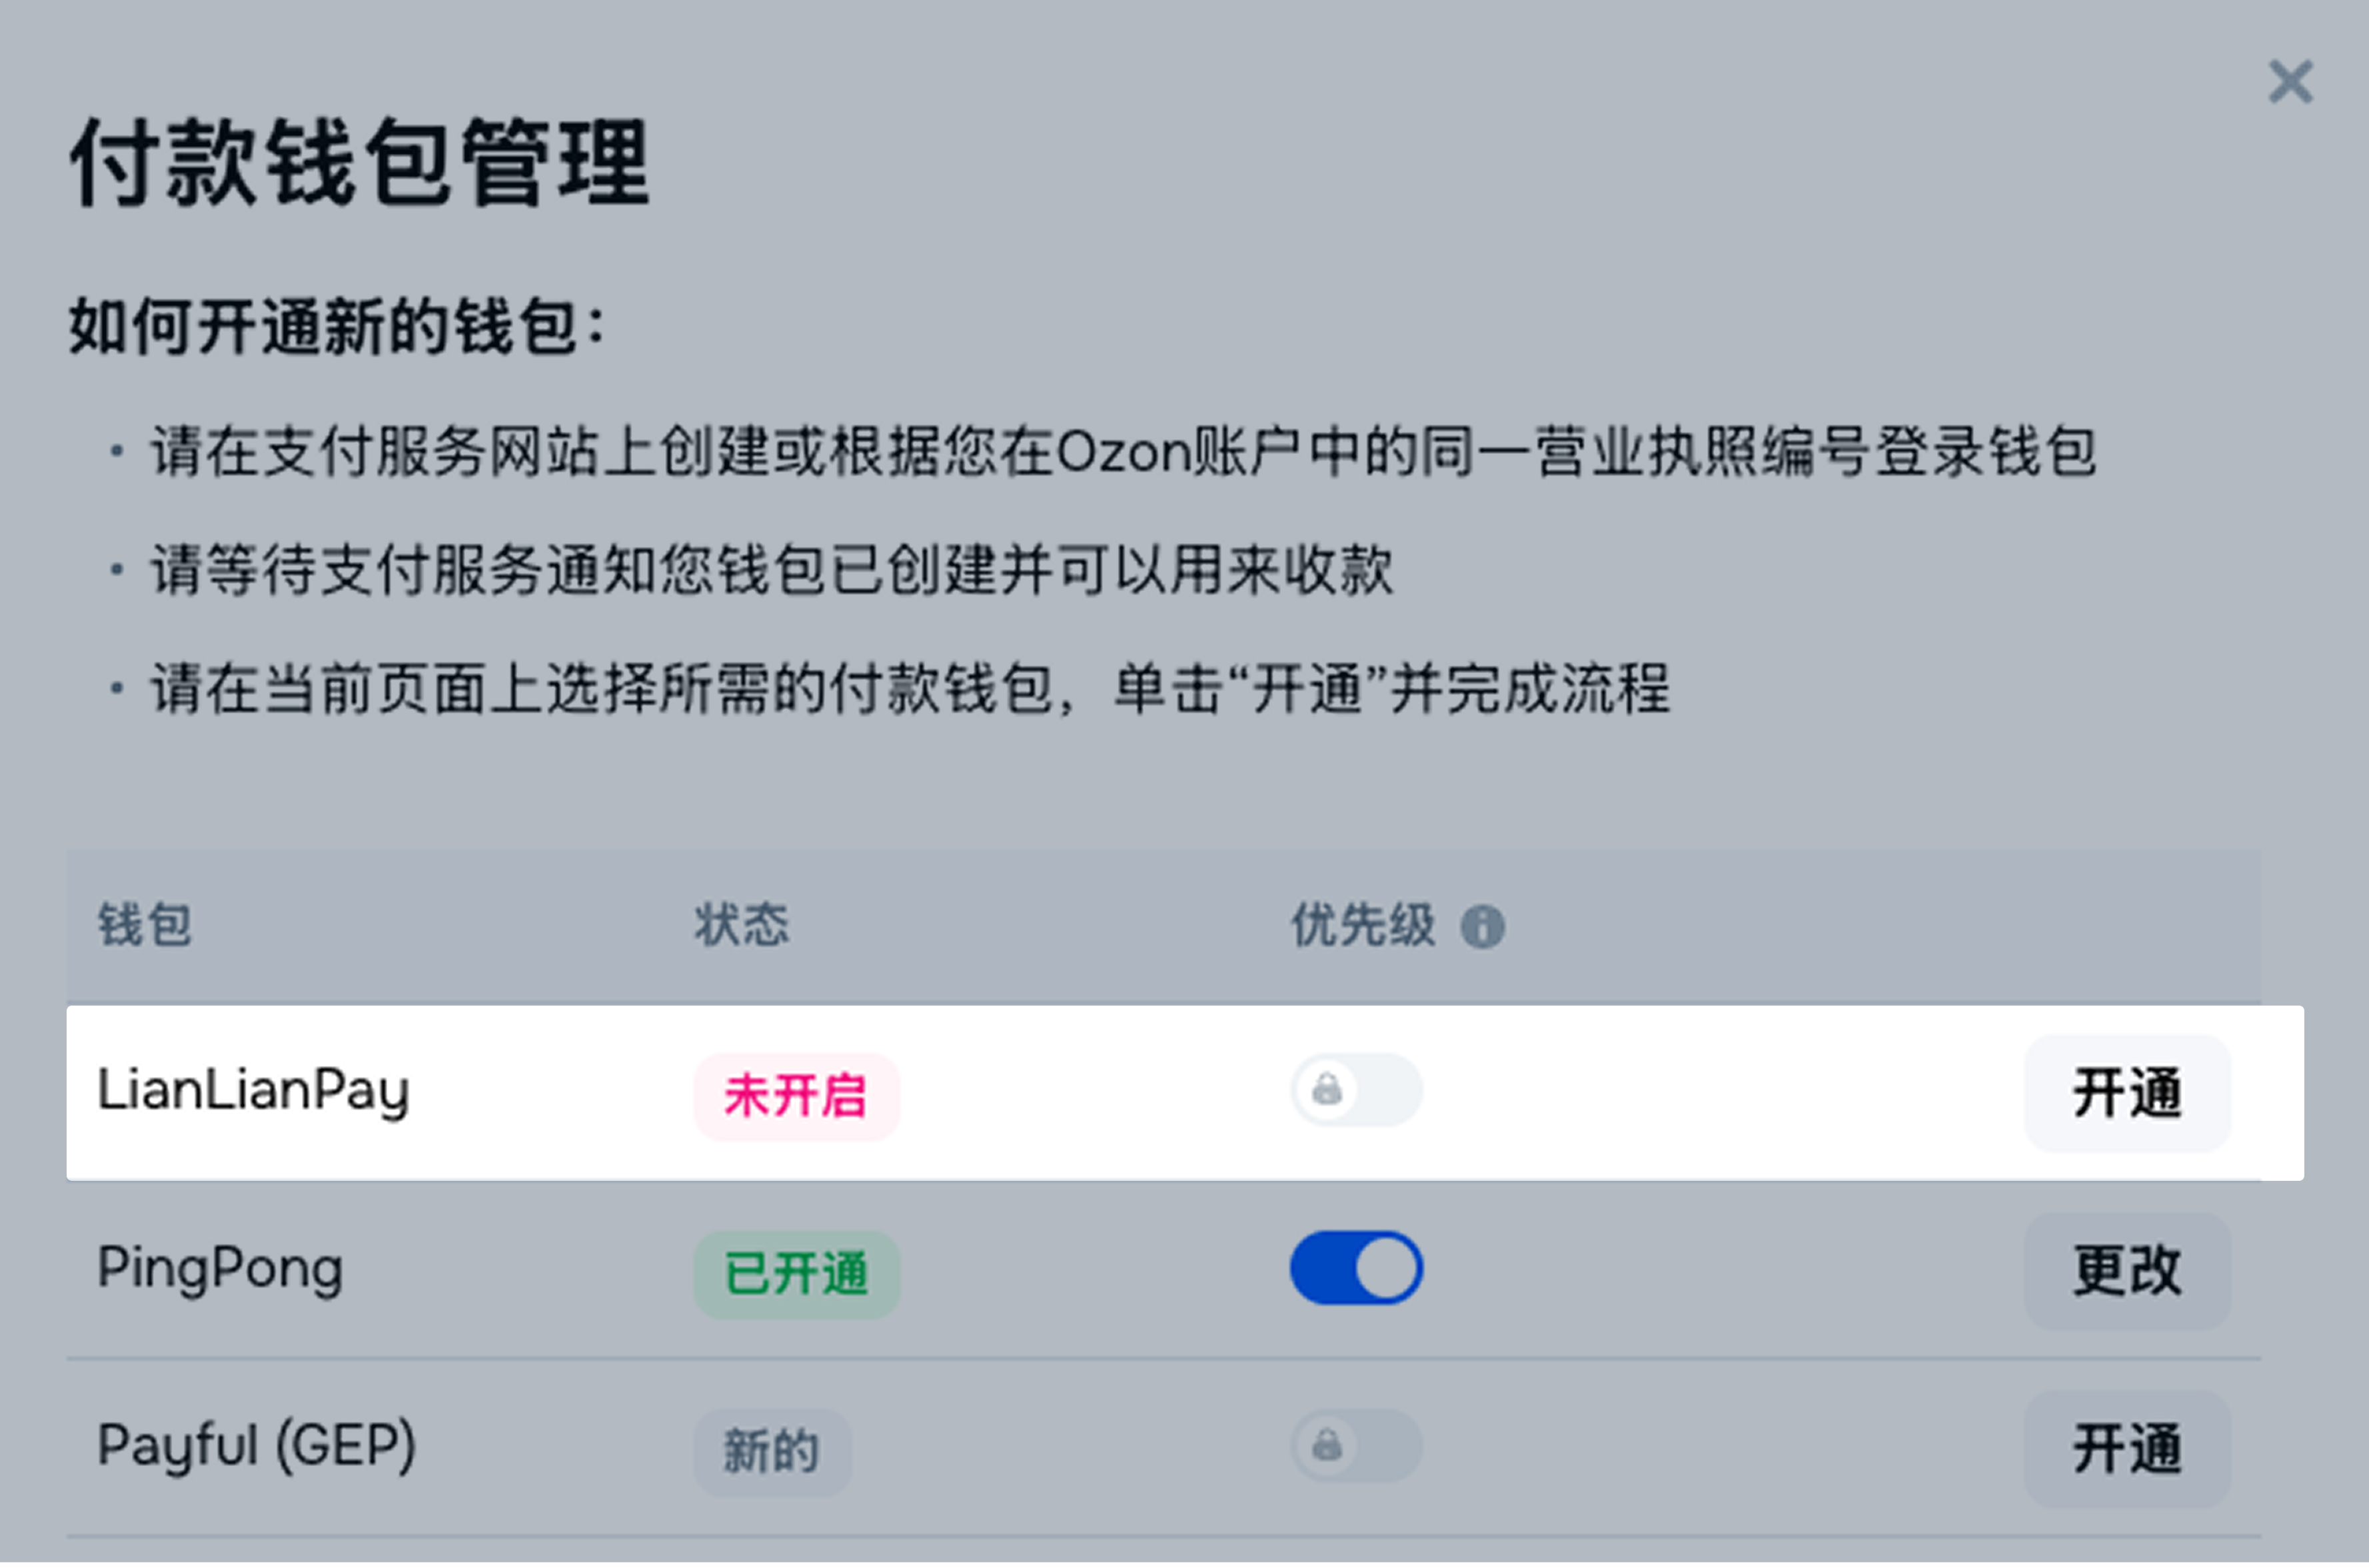Screen dimensions: 2369x1568
Task: Disable the PingPong priority toggle
Action: 1356,1267
